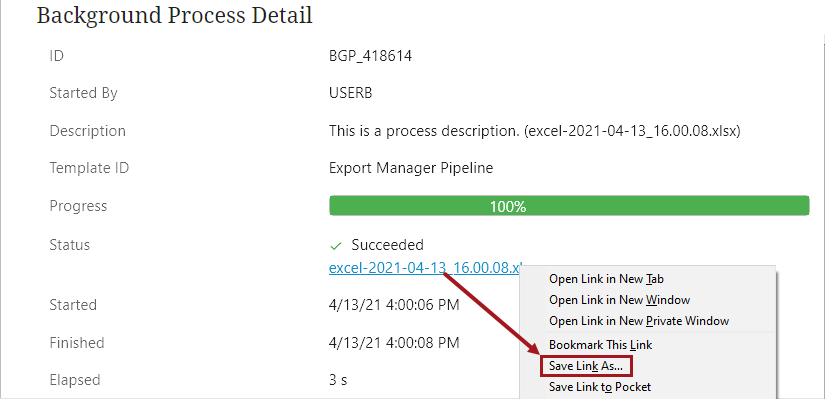
Task: Select Open Link in New Window
Action: click(x=619, y=300)
